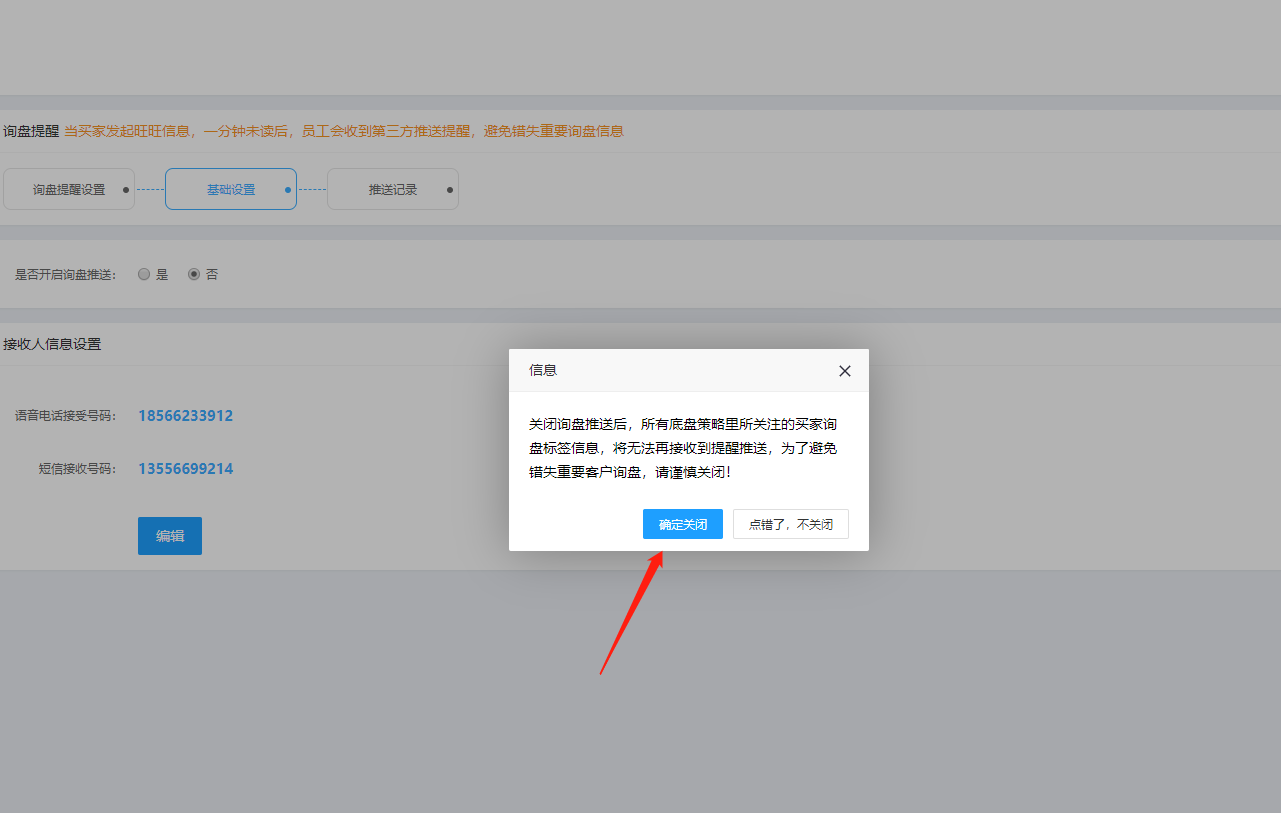The height and width of the screenshot is (813, 1281).
Task: Confirm closing with 确定关闭 button
Action: point(682,524)
